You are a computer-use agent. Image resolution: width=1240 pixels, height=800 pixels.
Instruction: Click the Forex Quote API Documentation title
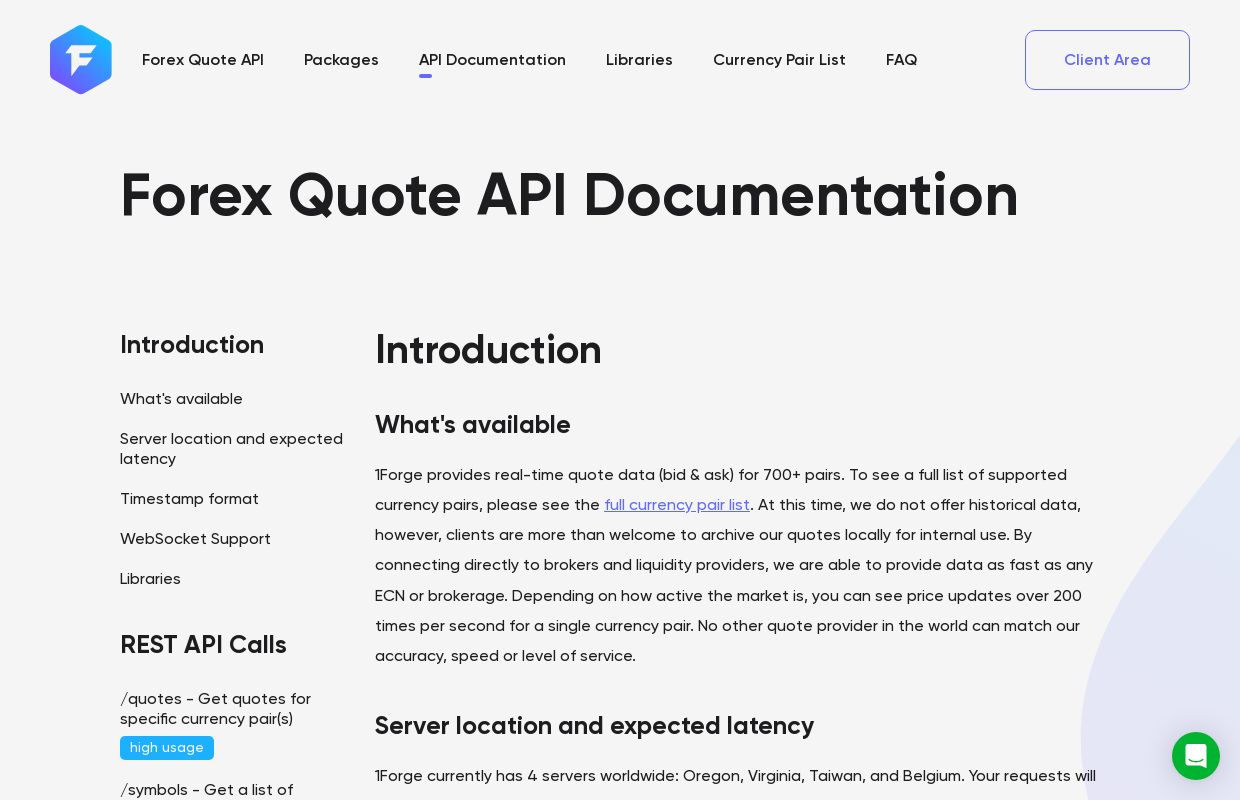tap(569, 195)
